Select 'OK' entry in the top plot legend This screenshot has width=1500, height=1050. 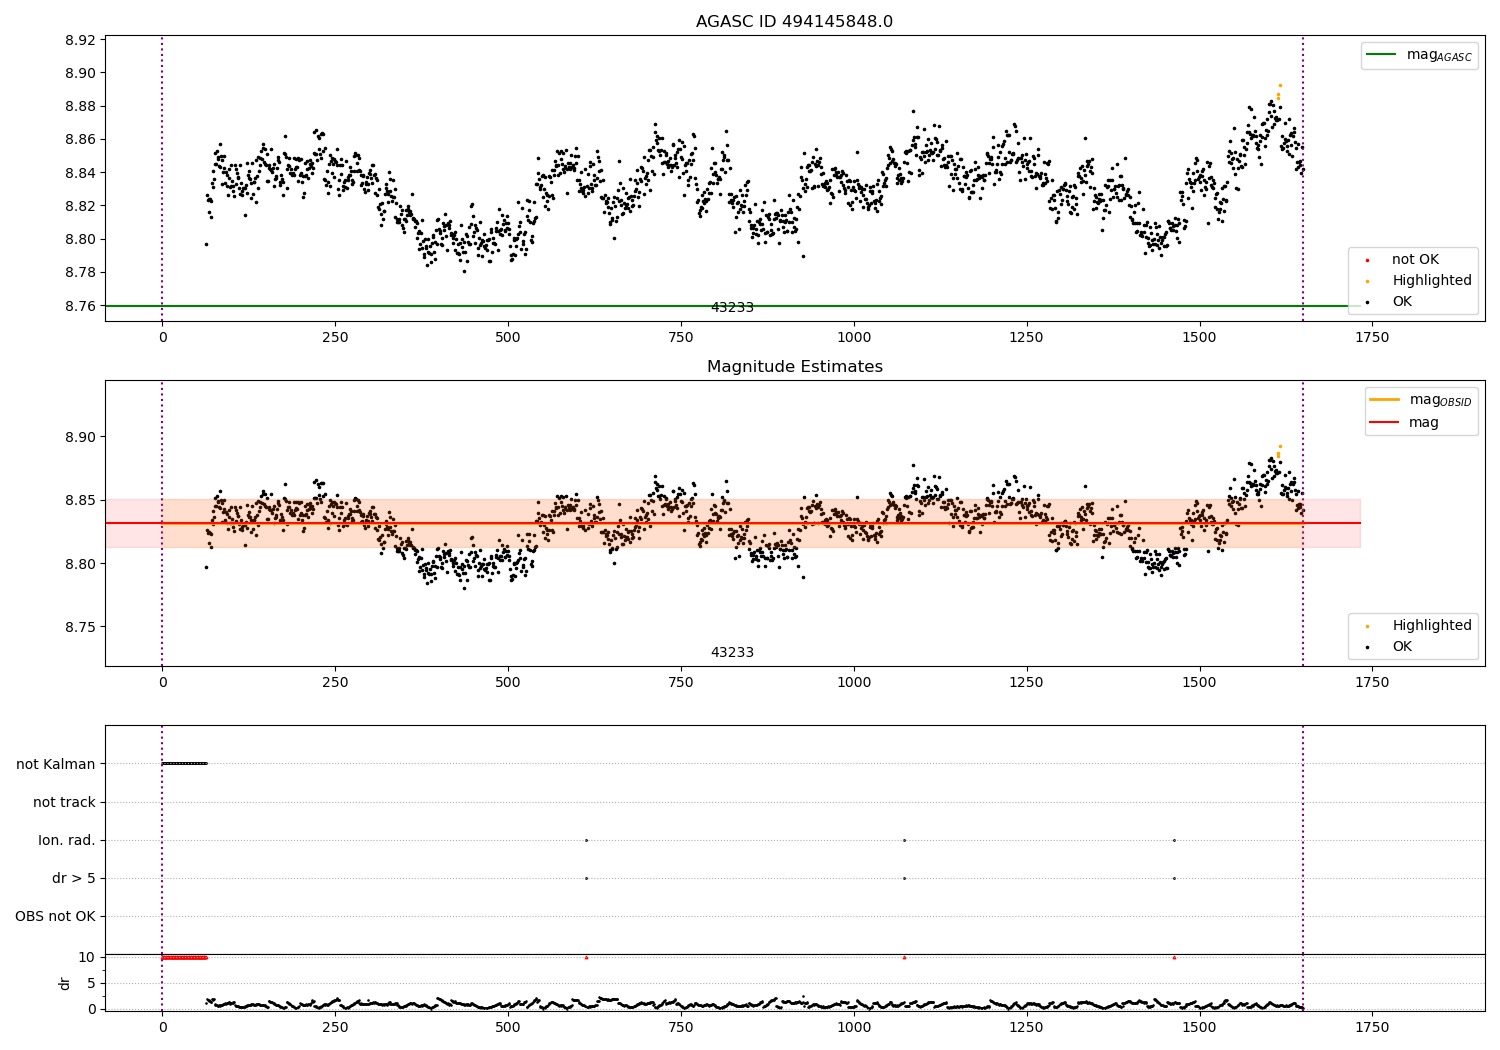point(1402,302)
